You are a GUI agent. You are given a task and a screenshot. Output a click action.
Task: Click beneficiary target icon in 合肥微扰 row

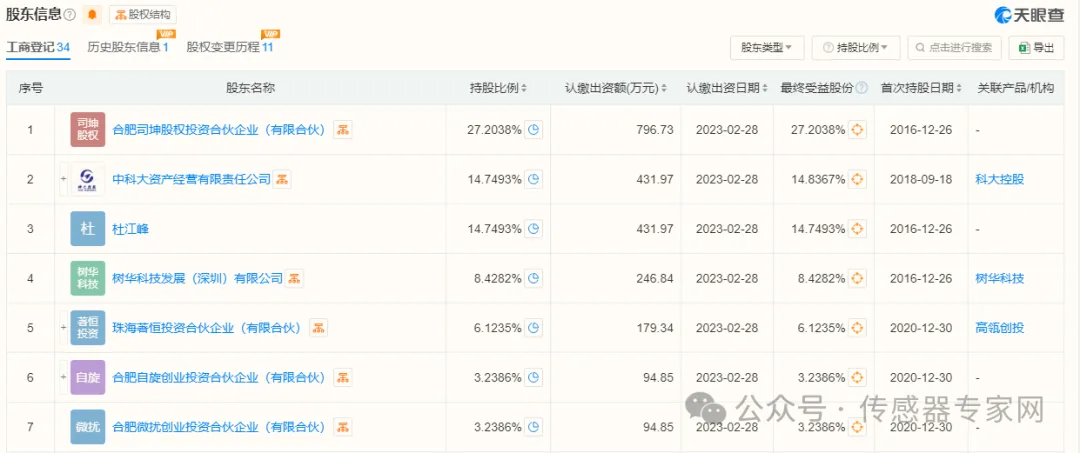point(857,427)
